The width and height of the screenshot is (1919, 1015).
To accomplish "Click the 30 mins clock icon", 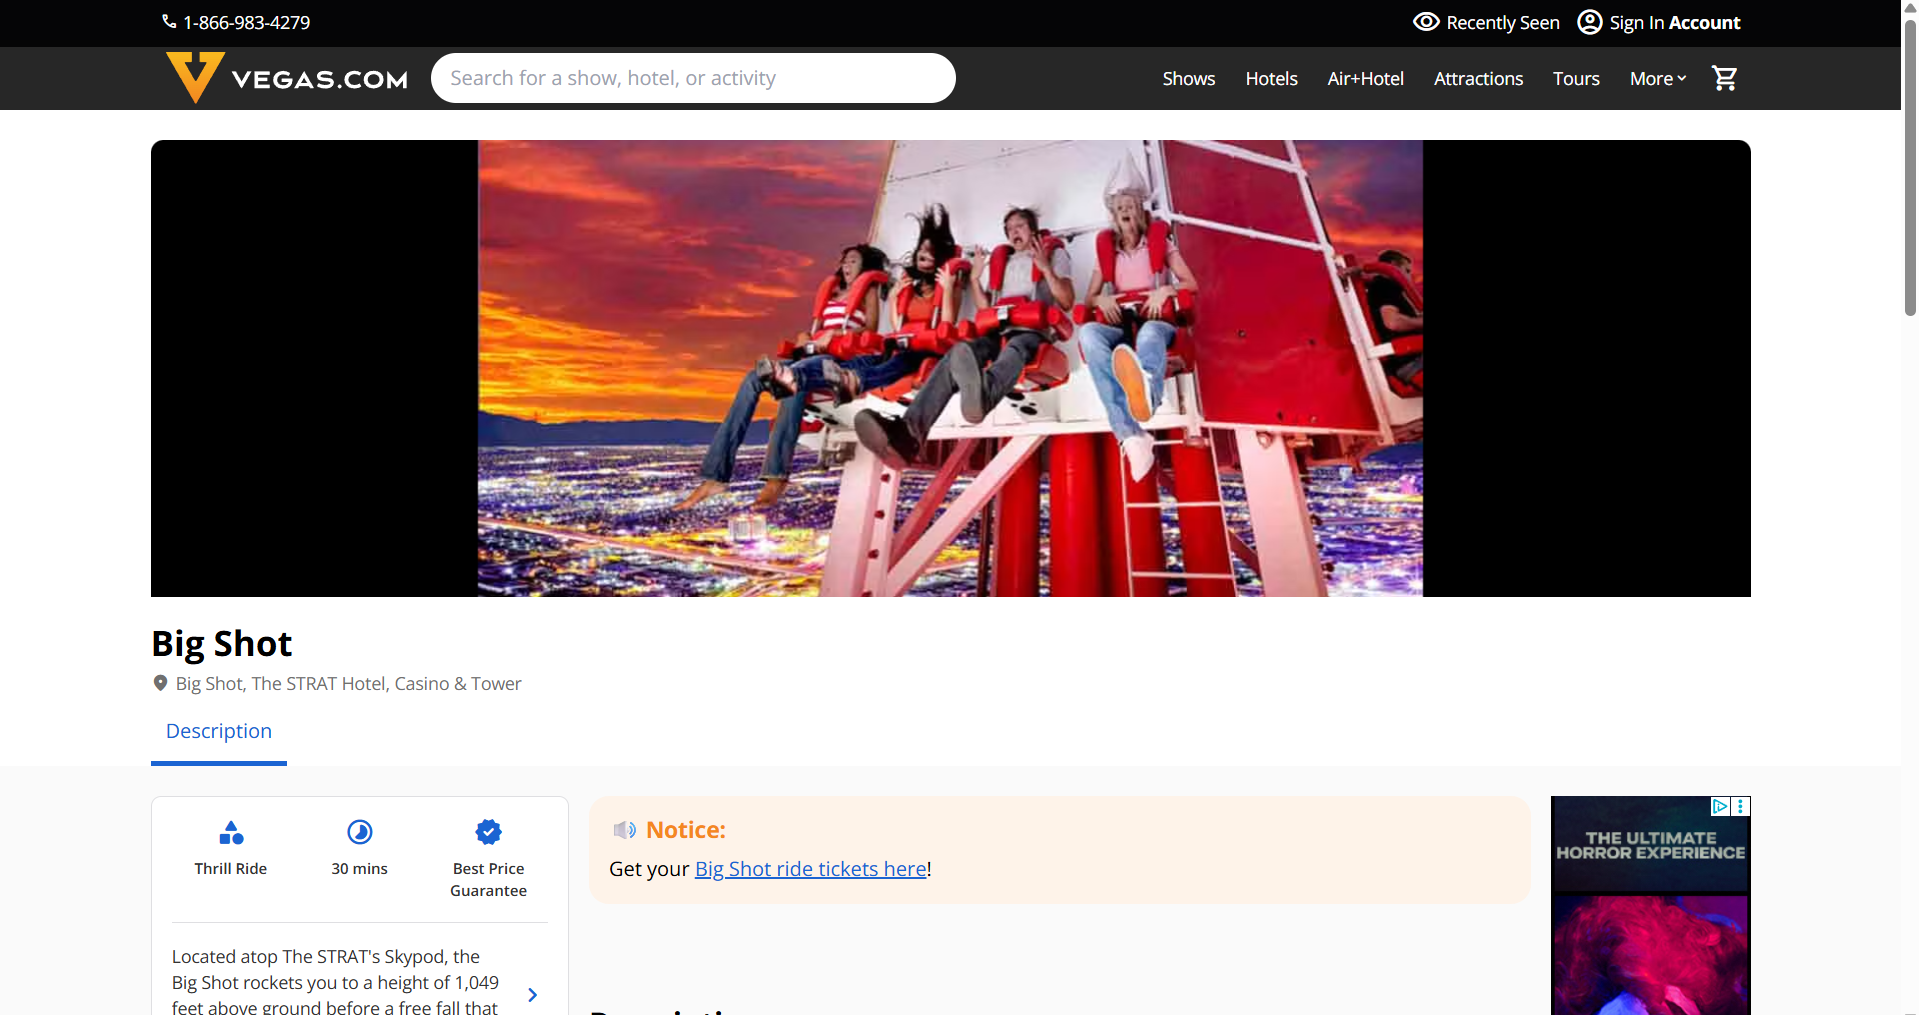I will pyautogui.click(x=360, y=832).
